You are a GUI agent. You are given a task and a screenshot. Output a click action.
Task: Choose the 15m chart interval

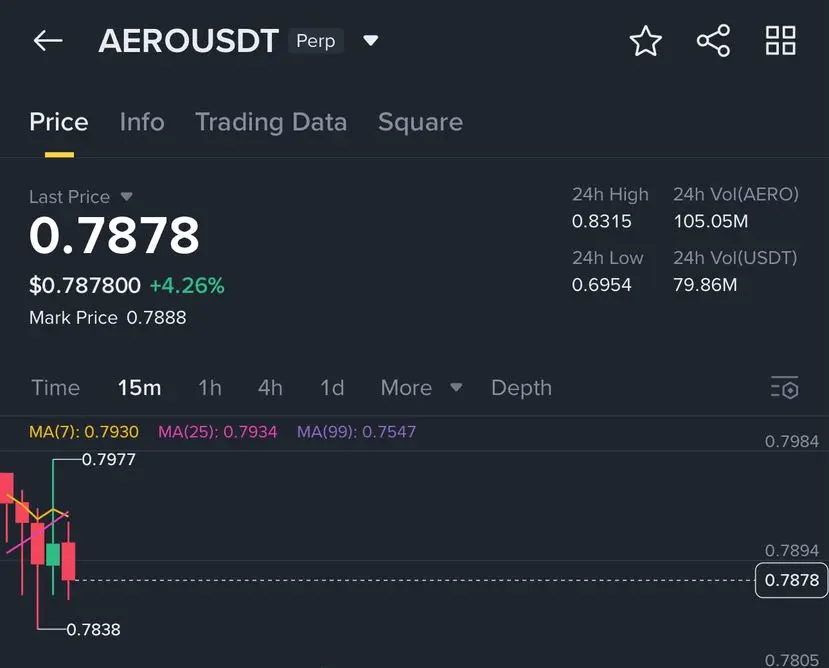pyautogui.click(x=139, y=388)
